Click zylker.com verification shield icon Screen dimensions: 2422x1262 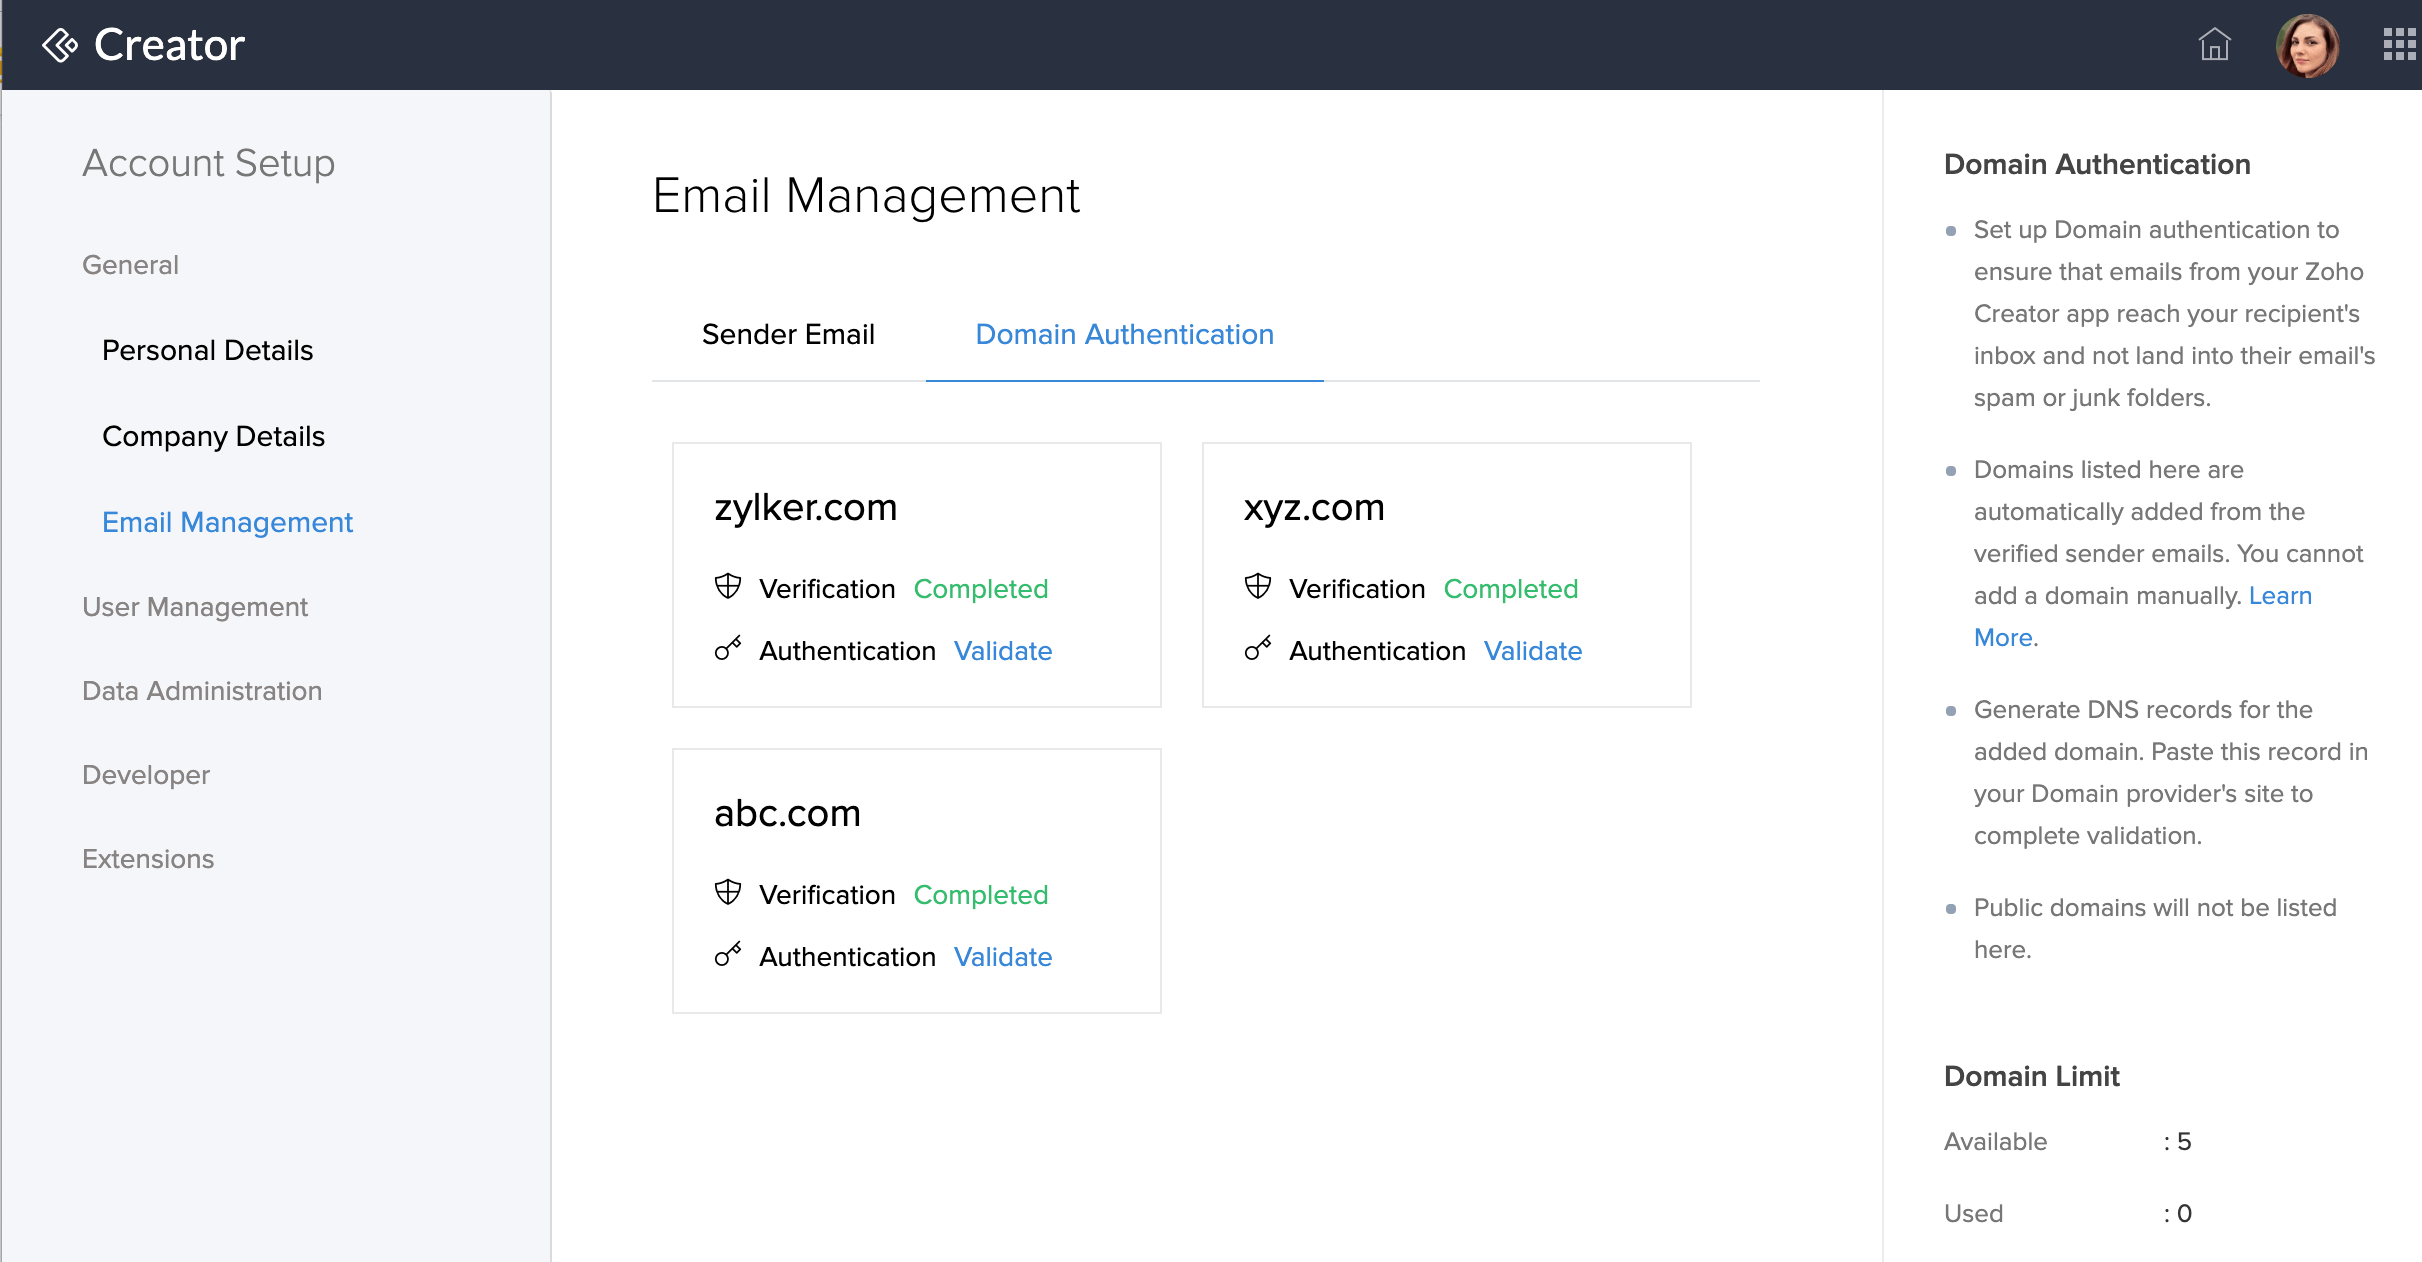point(728,587)
